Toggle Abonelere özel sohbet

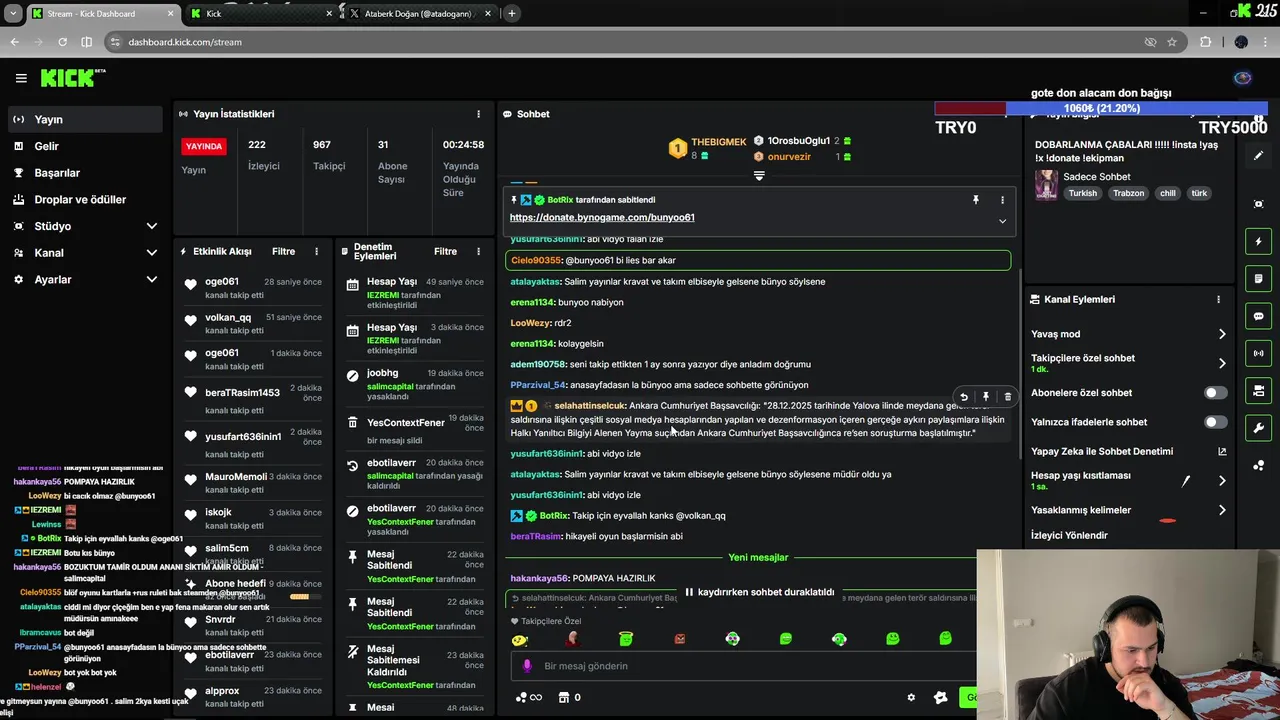1216,393
